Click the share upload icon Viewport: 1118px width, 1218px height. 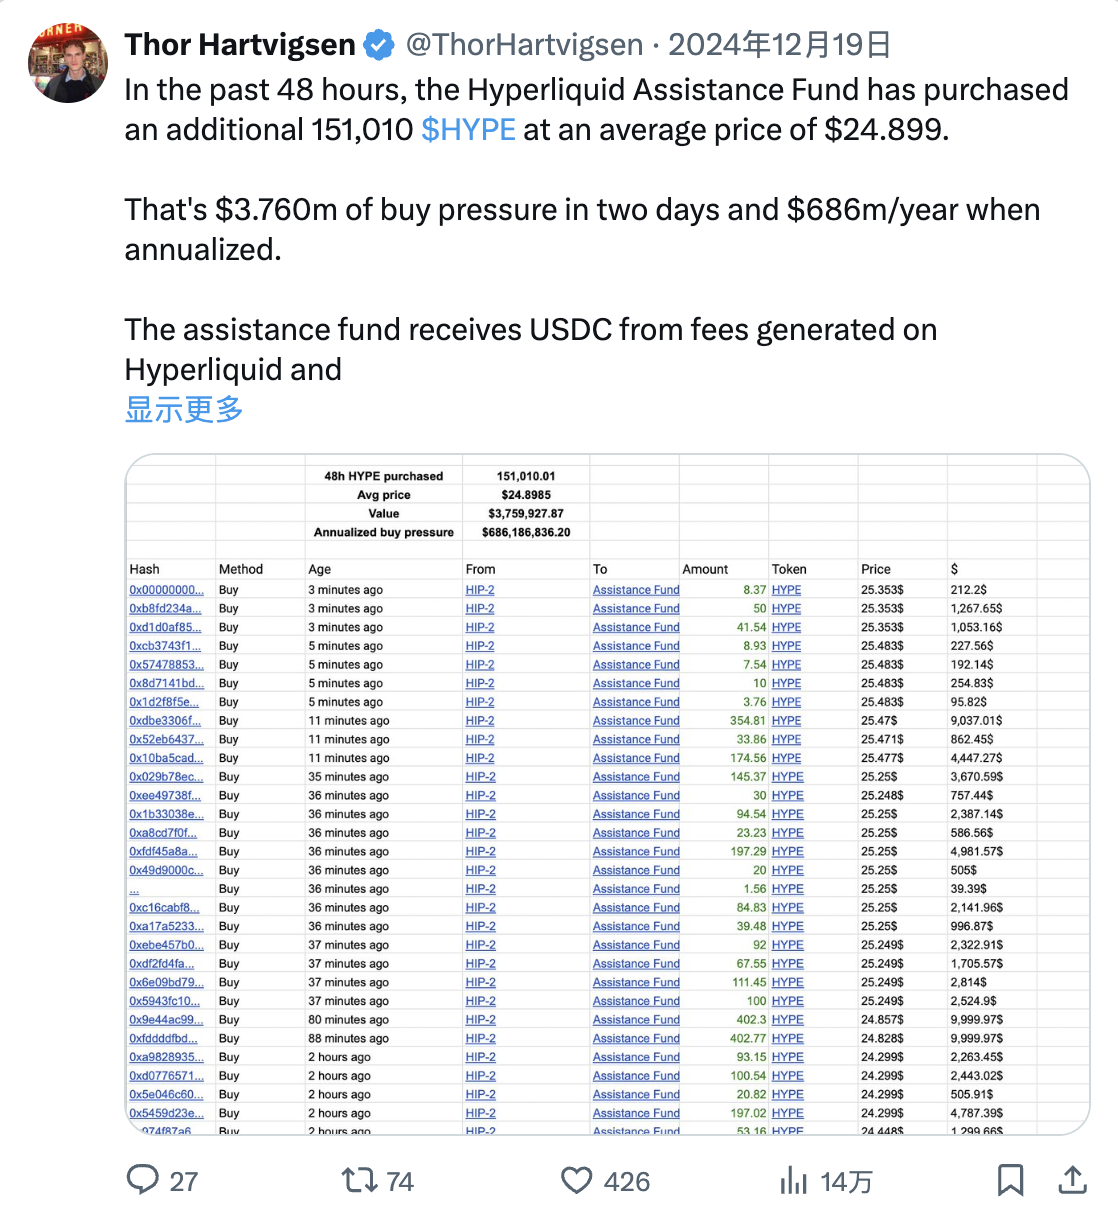pyautogui.click(x=1072, y=1180)
